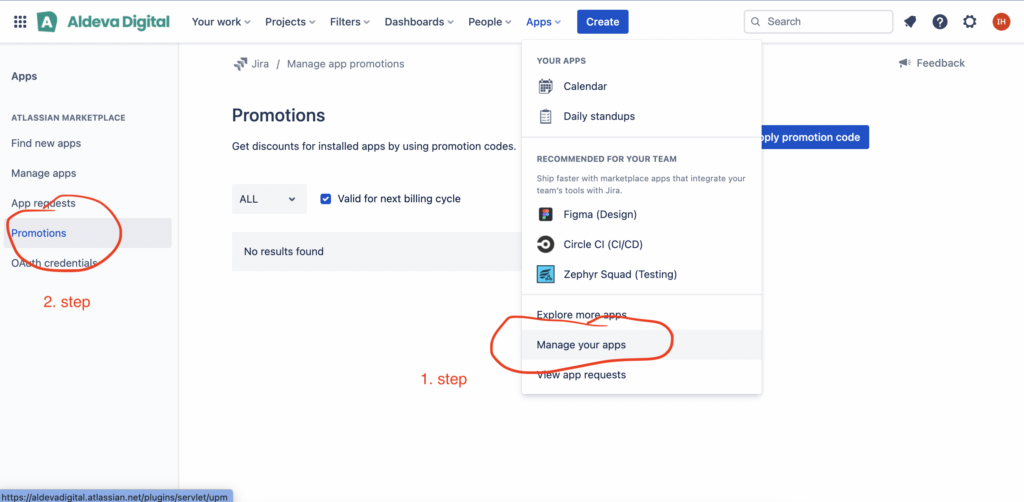
Task: Collapse the Apps menu
Action: click(x=543, y=22)
